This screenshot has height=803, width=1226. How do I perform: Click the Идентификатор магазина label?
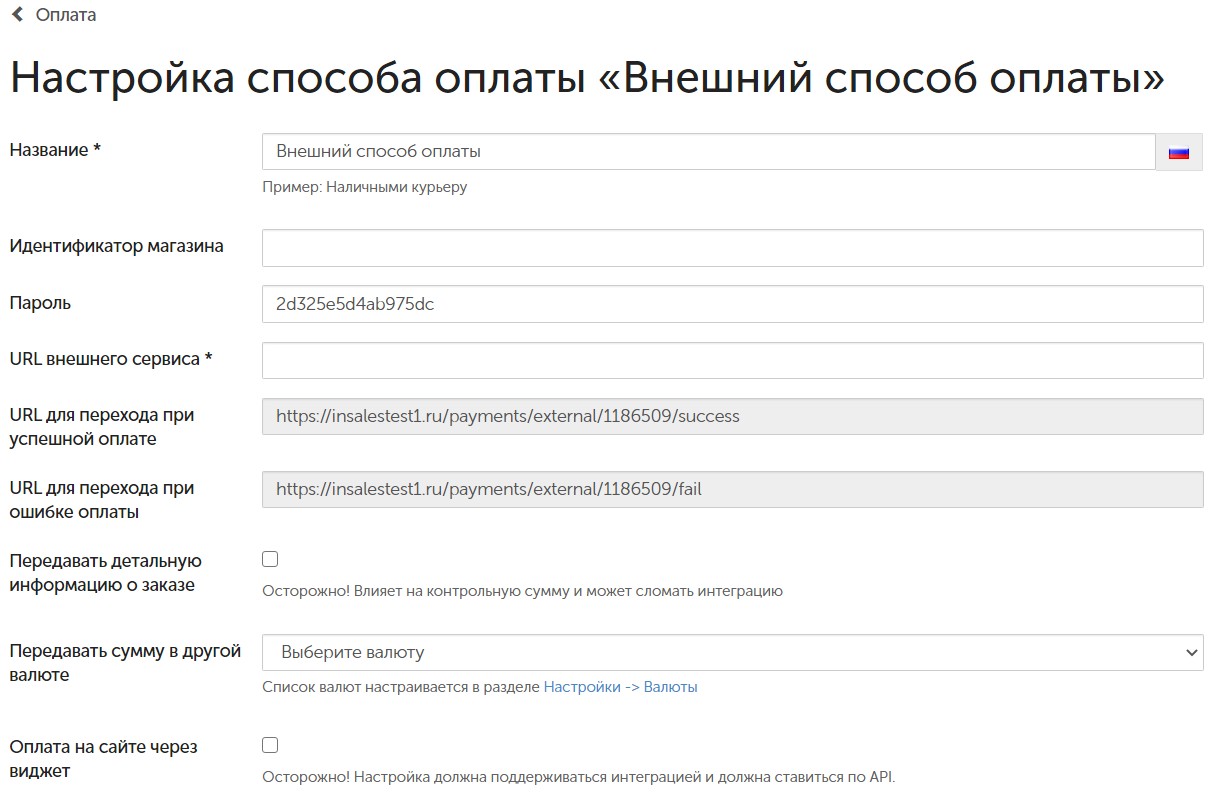(117, 246)
